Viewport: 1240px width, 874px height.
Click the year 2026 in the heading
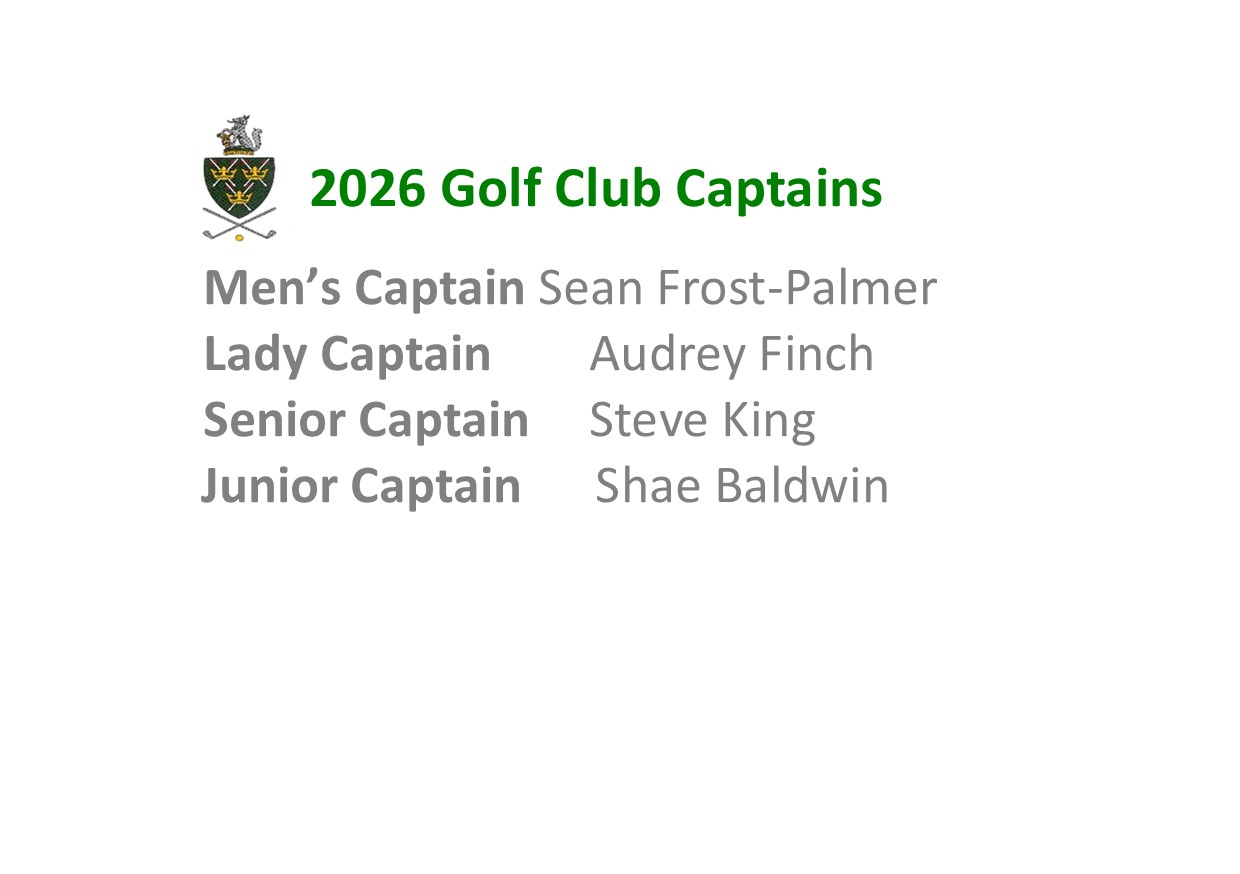pyautogui.click(x=367, y=188)
